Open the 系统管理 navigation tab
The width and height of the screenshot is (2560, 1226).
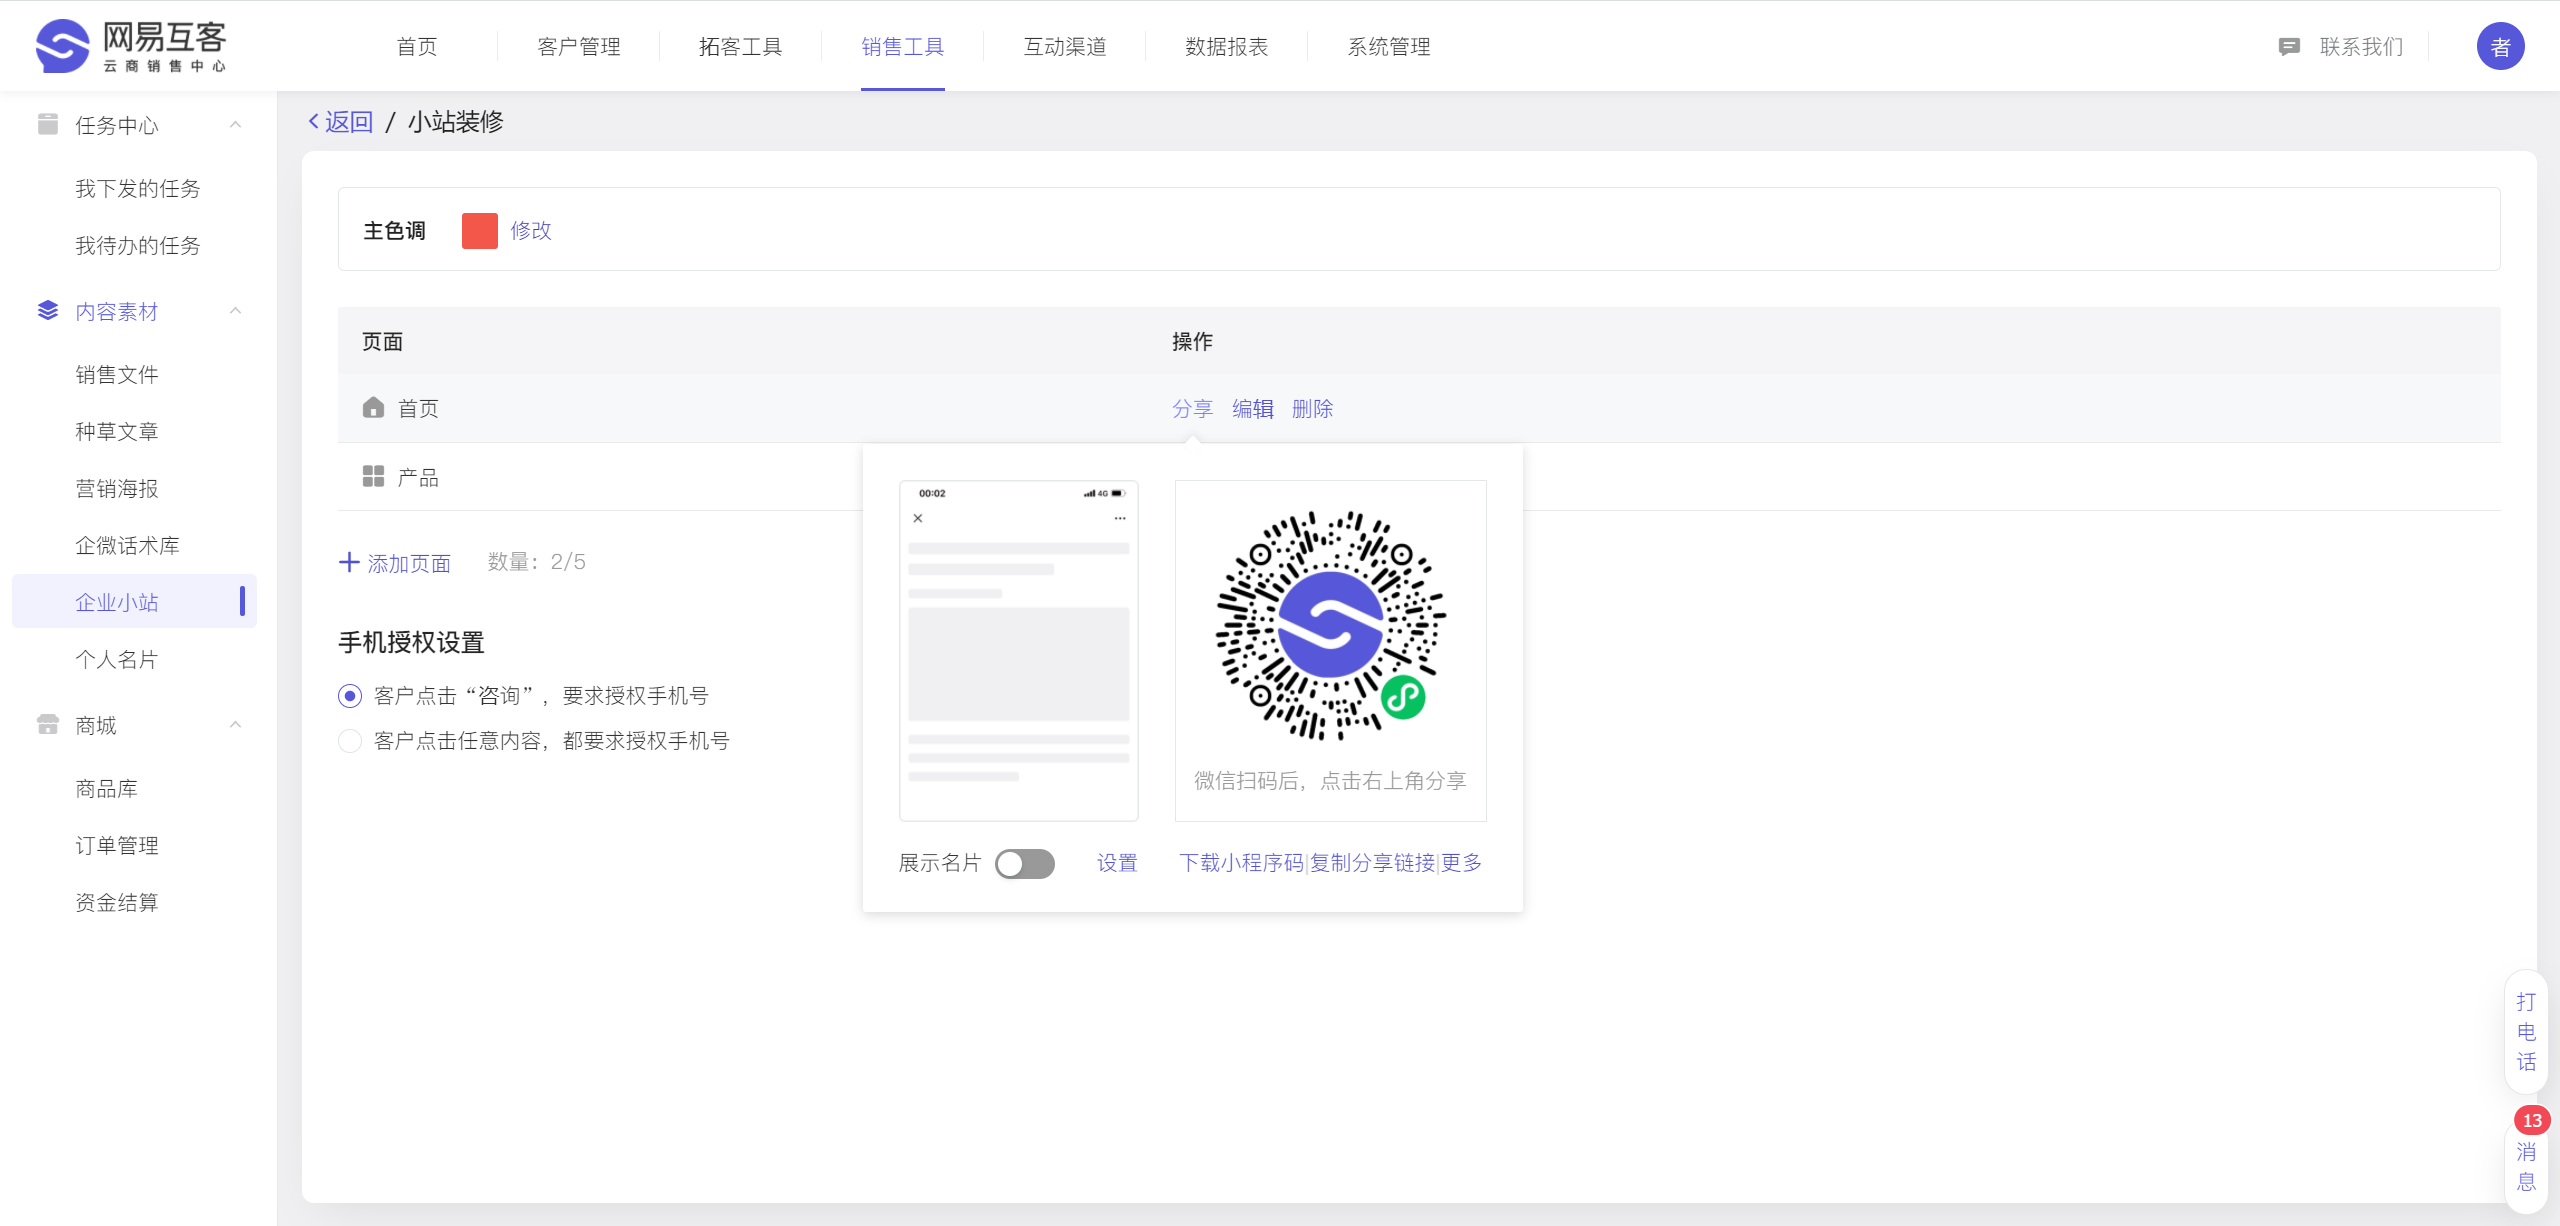click(1389, 46)
